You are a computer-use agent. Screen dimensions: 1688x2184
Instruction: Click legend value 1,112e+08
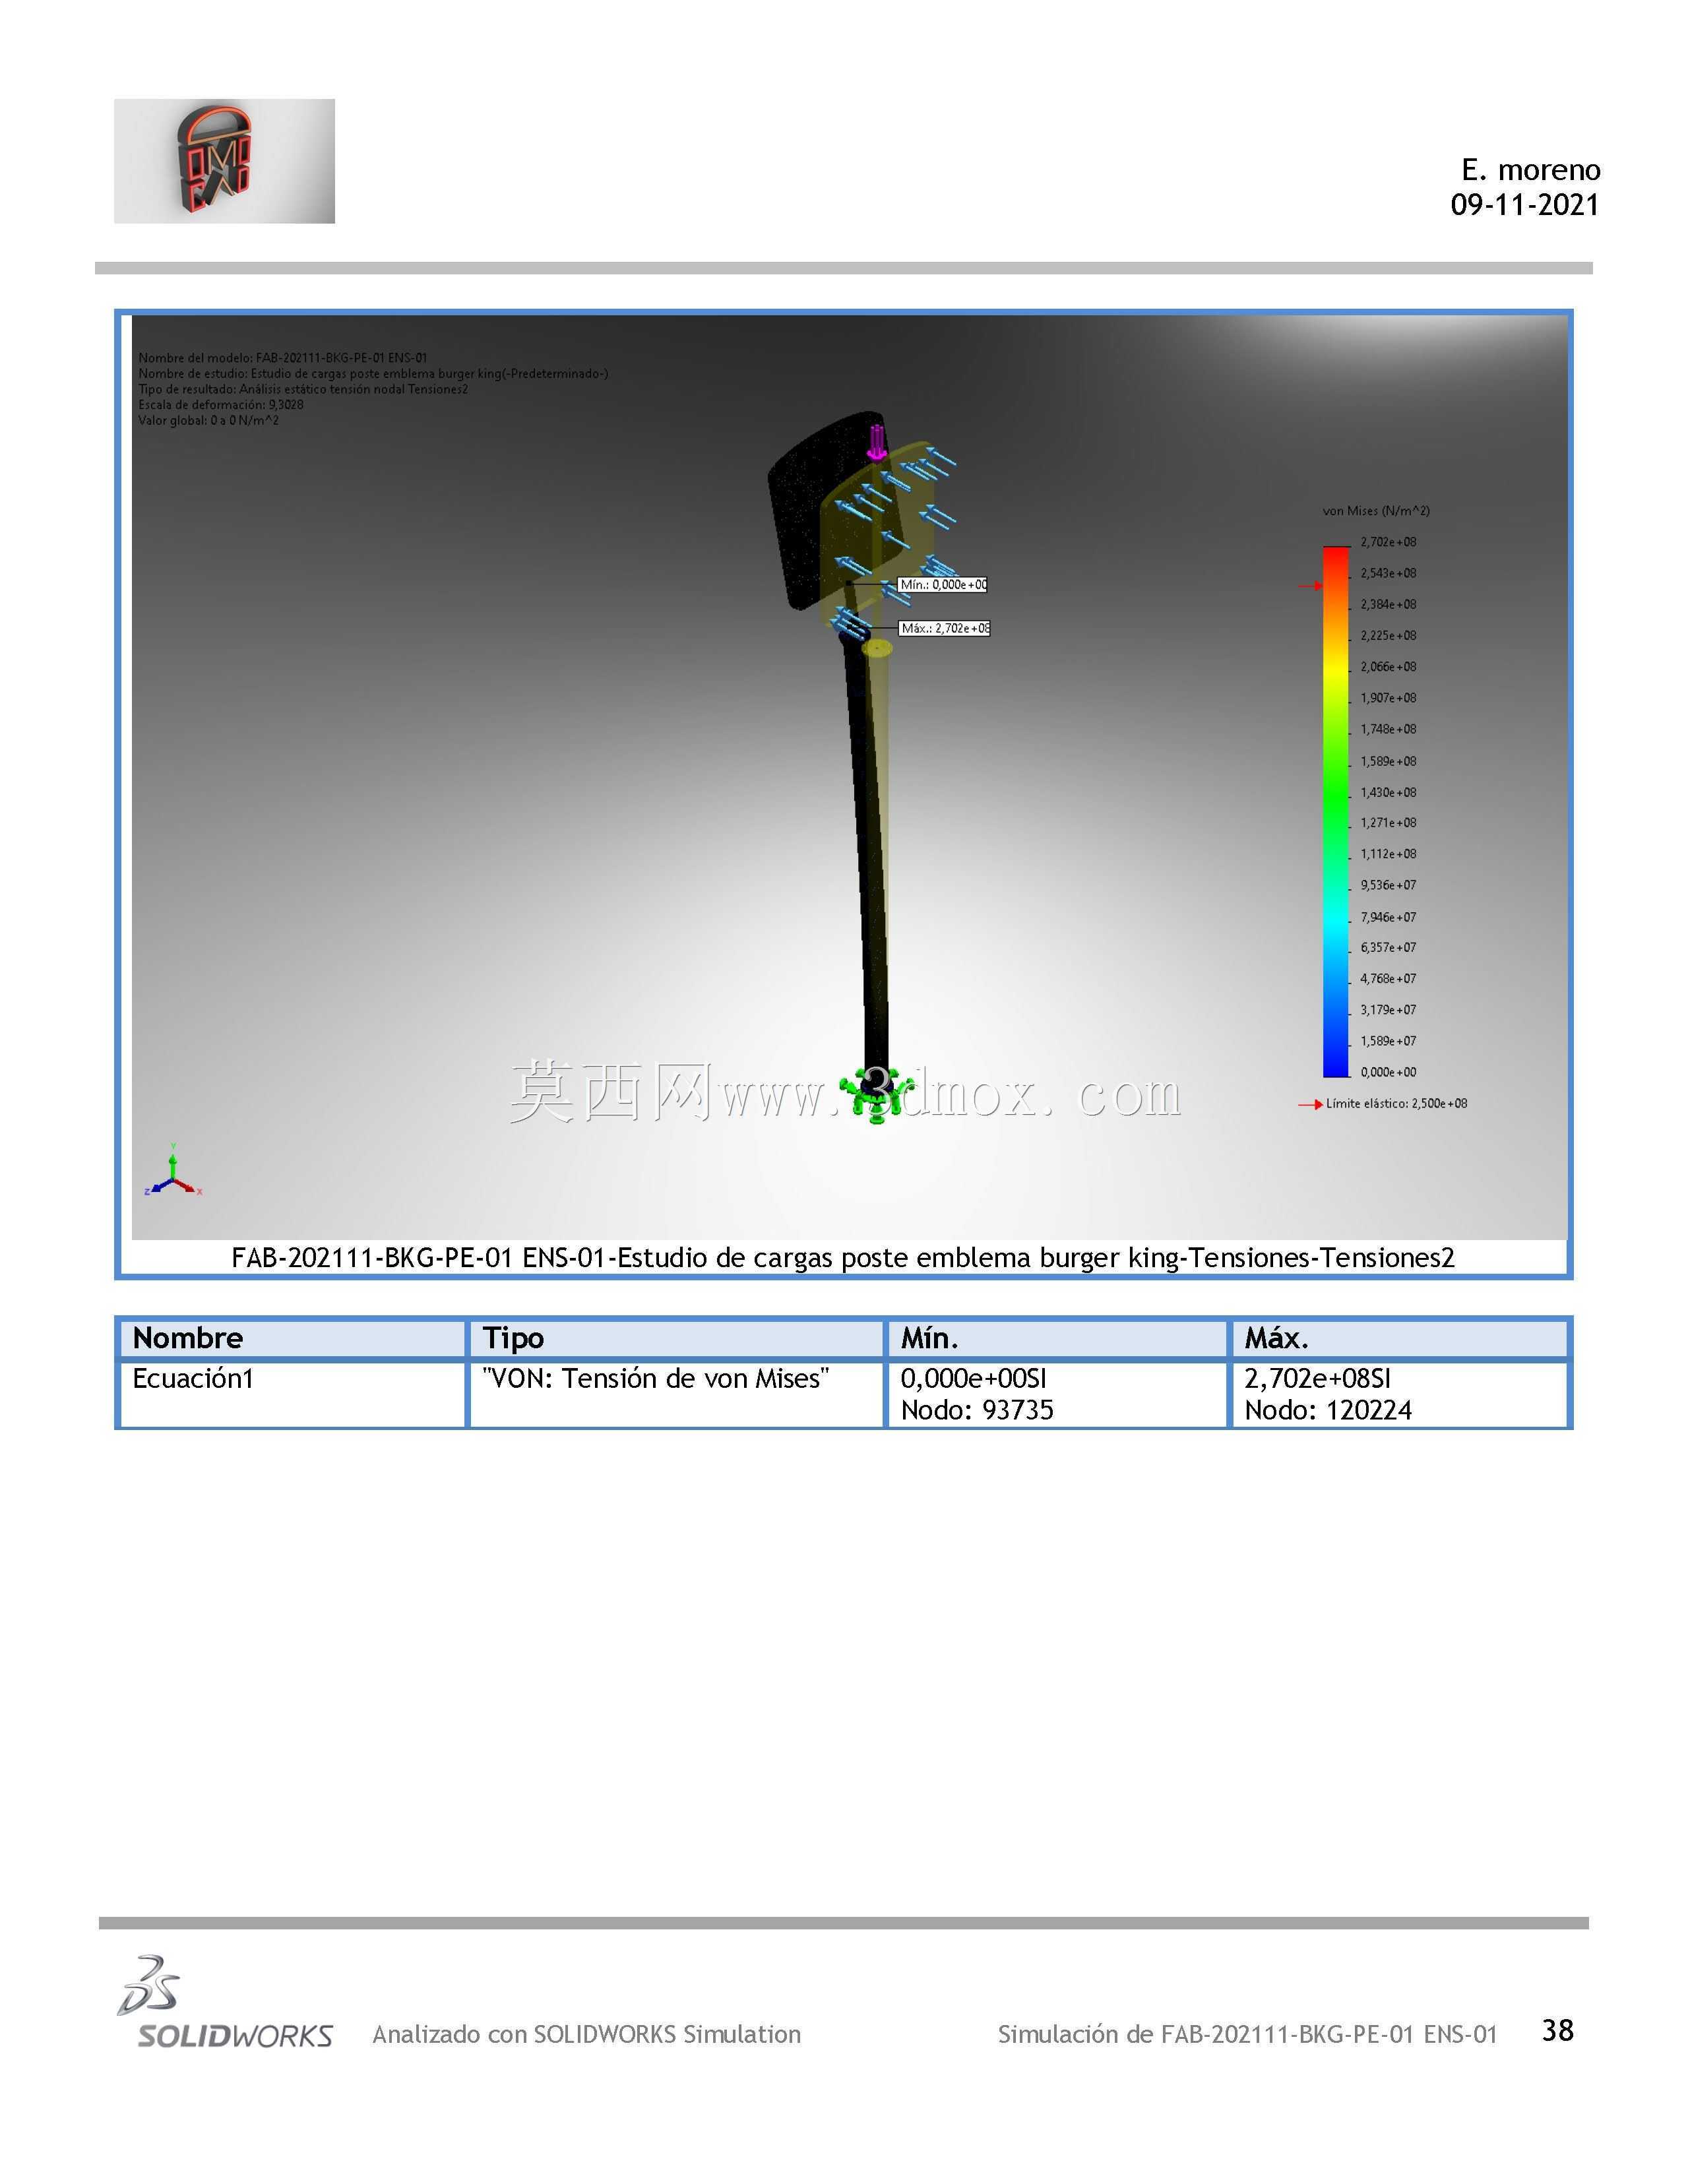pyautogui.click(x=1388, y=854)
